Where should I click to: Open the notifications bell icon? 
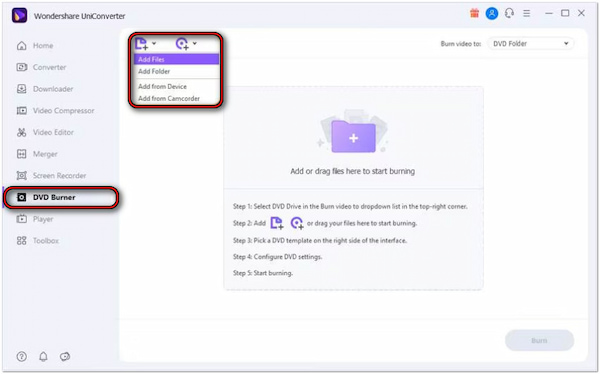pyautogui.click(x=43, y=357)
